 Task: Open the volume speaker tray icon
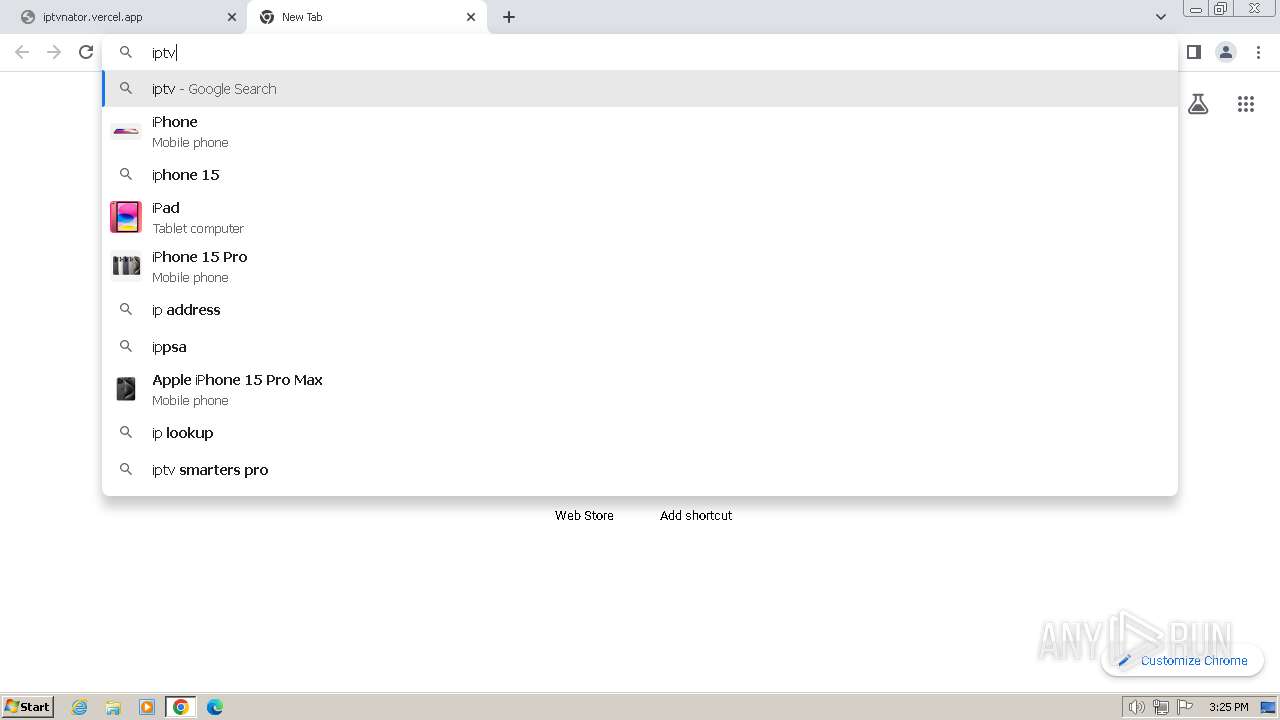[x=1136, y=707]
